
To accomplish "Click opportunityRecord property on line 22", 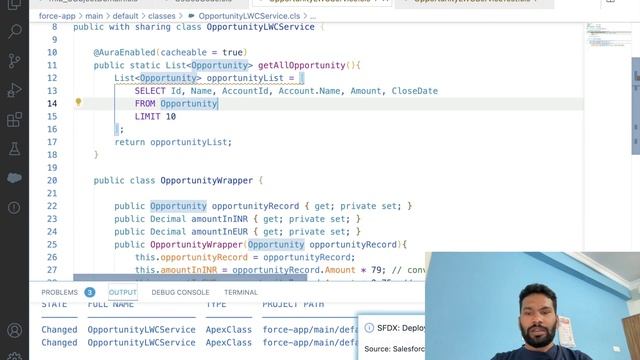I will click(x=256, y=206).
